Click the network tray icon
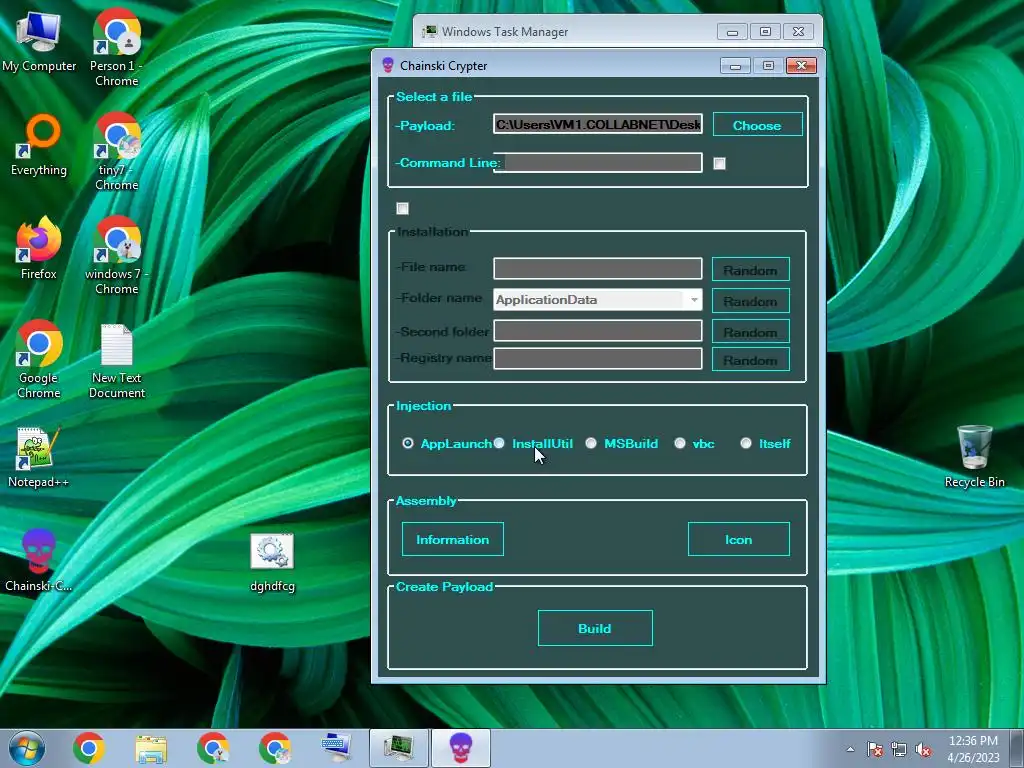This screenshot has width=1024, height=768. point(899,749)
